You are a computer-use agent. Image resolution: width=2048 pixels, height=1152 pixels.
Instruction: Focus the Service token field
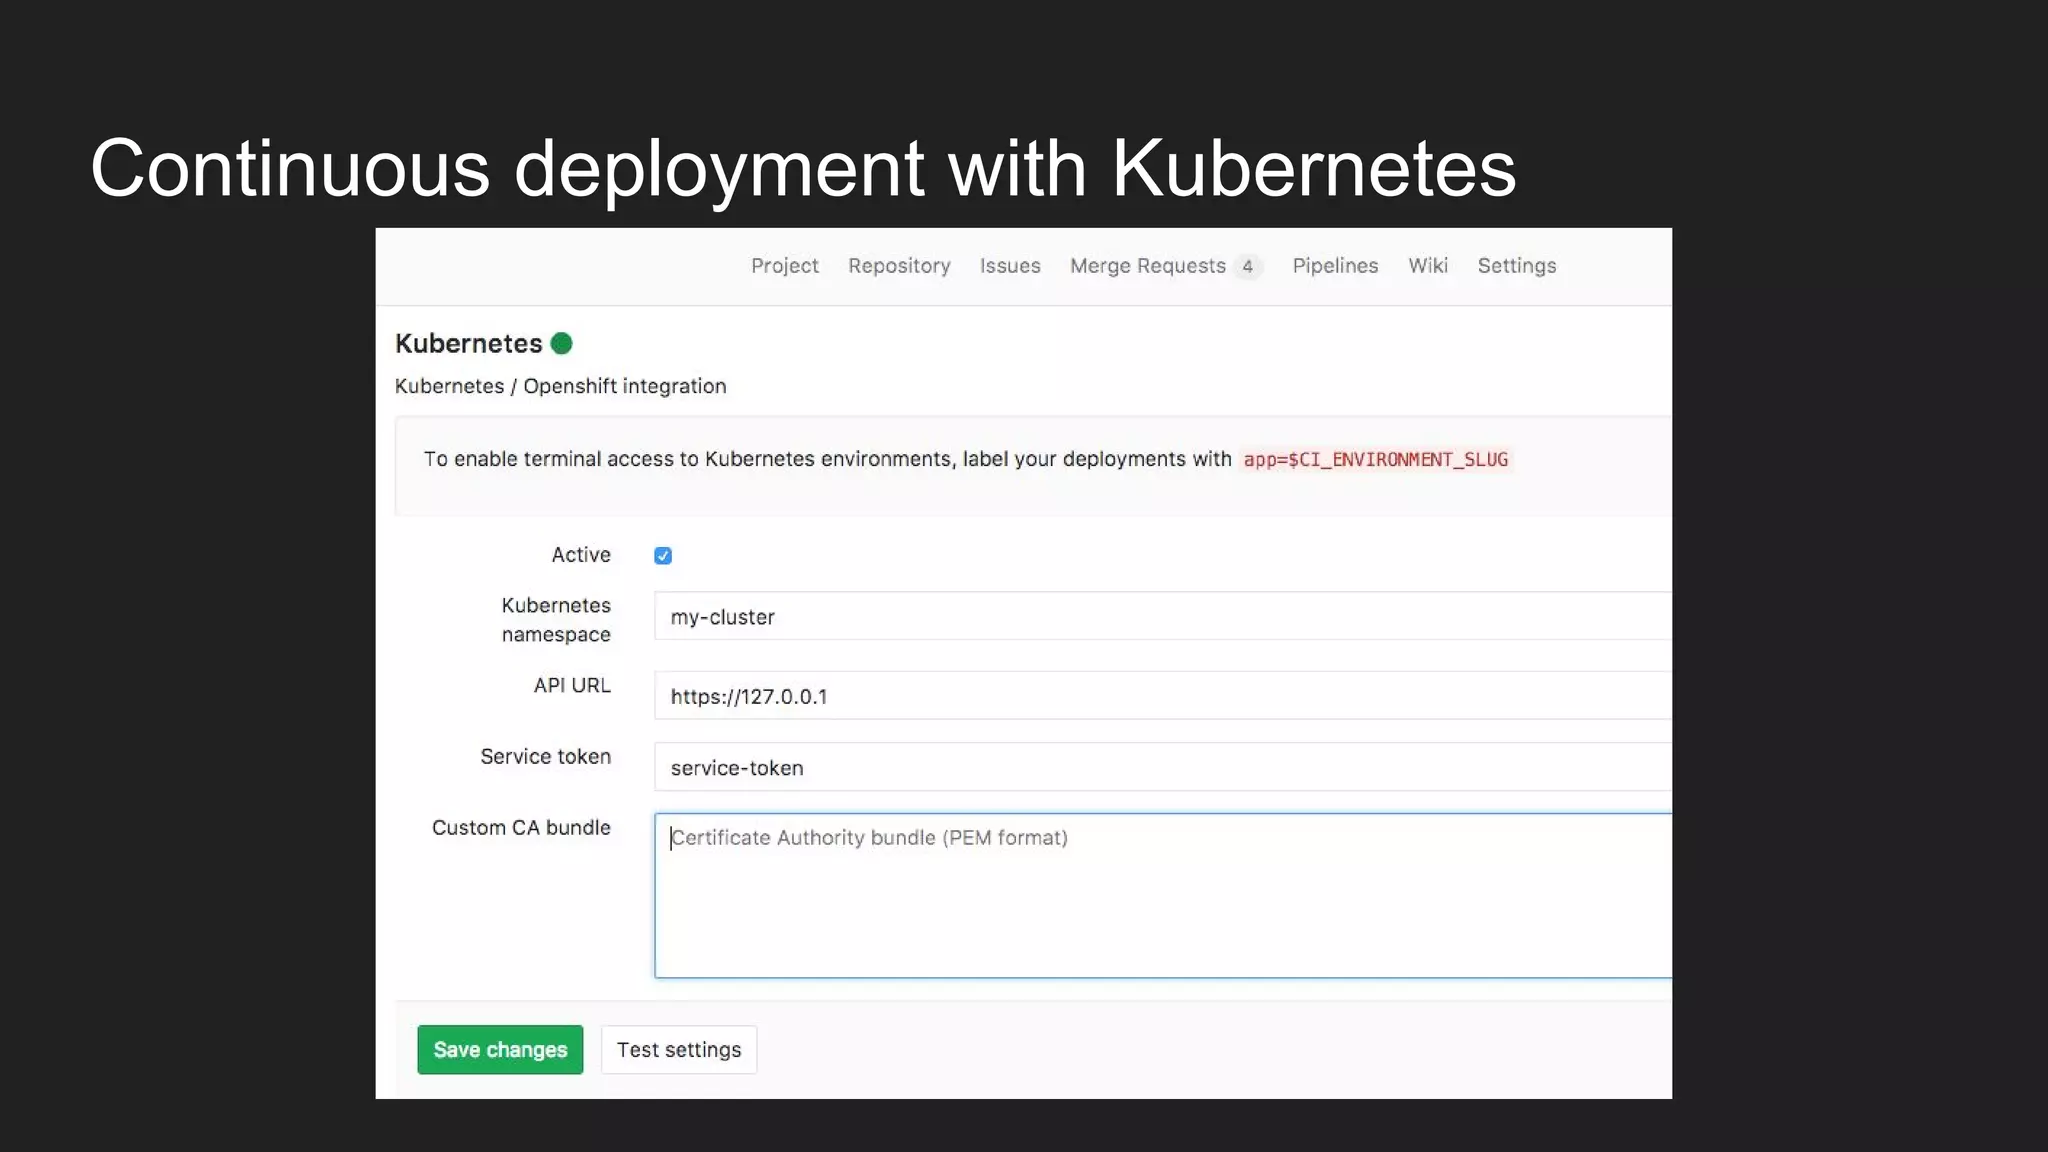tap(1163, 767)
